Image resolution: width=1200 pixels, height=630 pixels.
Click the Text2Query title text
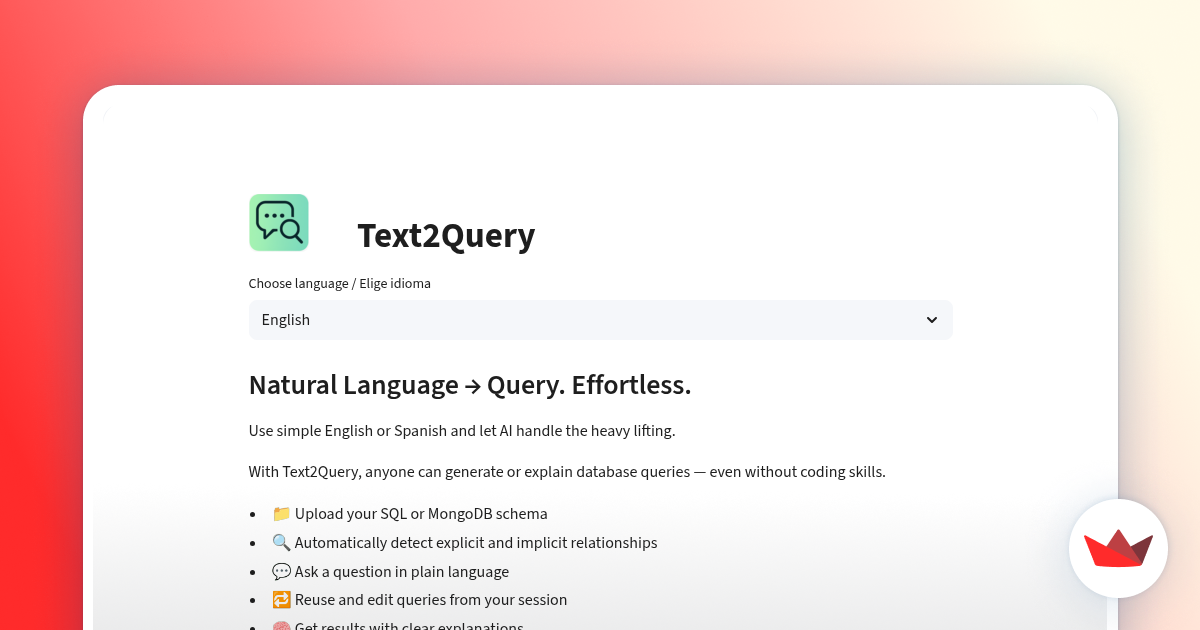(446, 236)
